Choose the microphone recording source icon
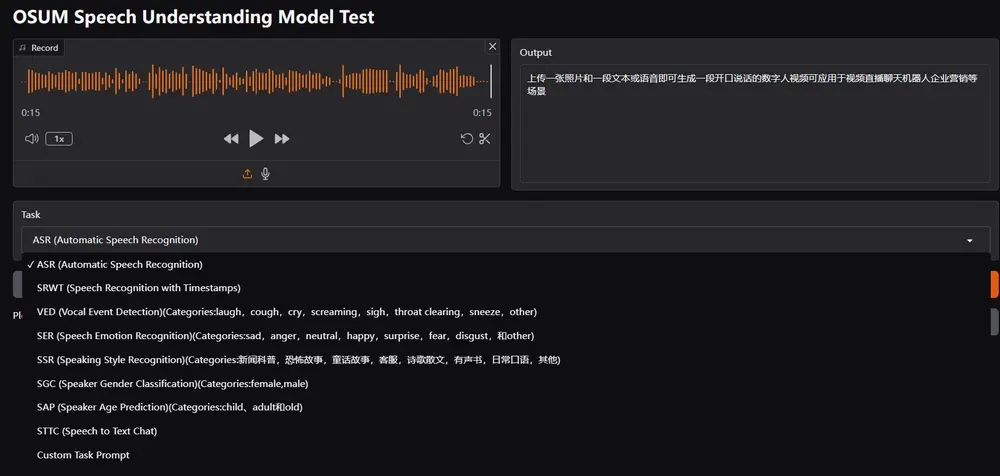 [265, 174]
